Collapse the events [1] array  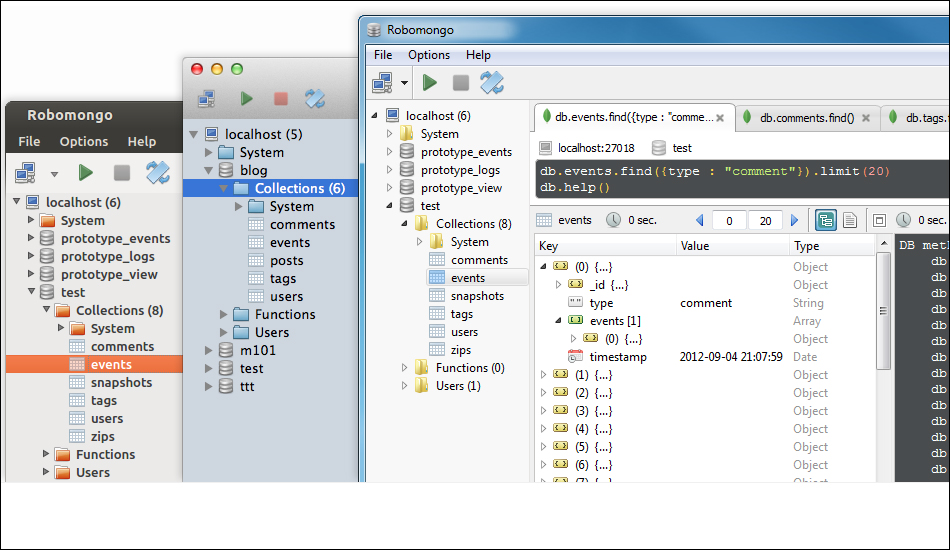pos(559,320)
